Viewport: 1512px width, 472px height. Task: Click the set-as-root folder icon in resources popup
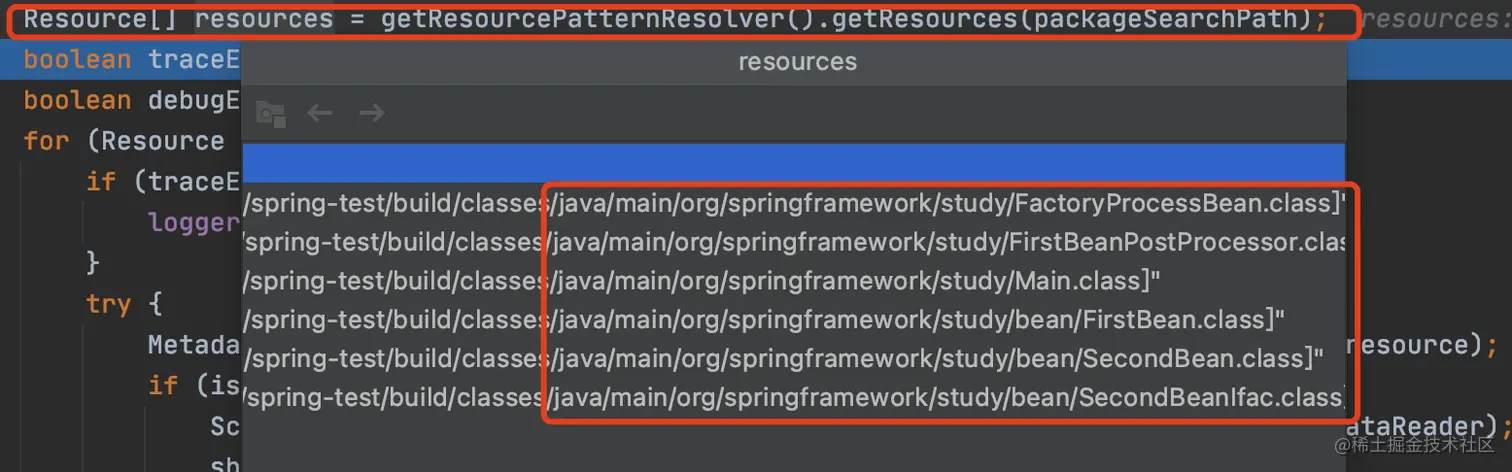(270, 113)
